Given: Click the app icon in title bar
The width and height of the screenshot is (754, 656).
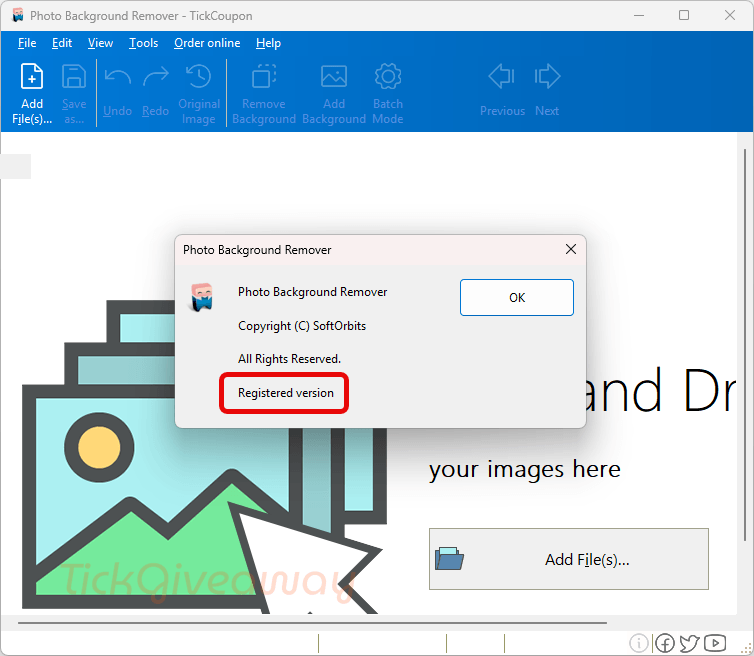Looking at the screenshot, I should tap(18, 15).
